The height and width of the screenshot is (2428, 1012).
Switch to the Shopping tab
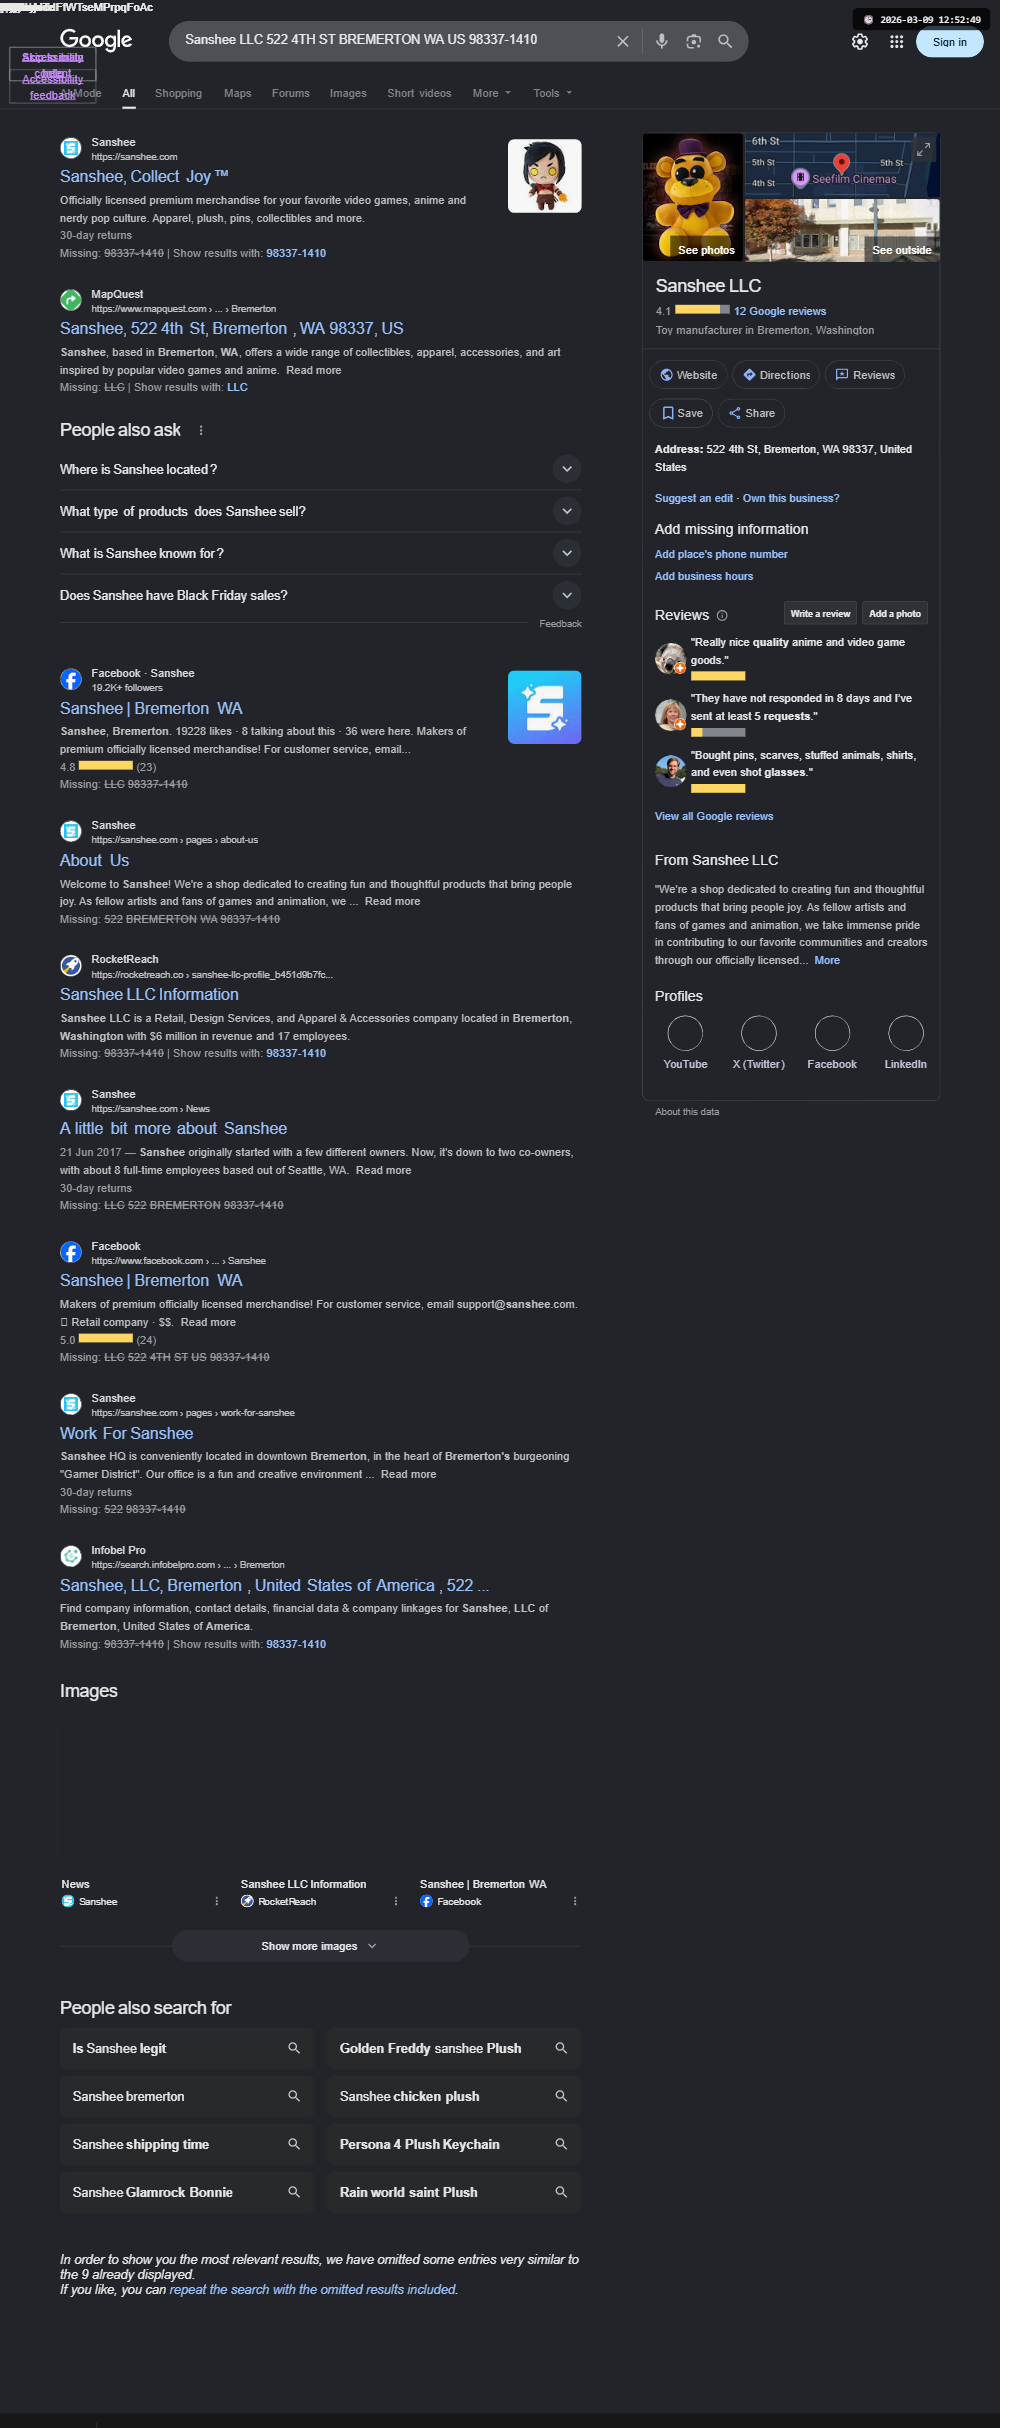(178, 93)
